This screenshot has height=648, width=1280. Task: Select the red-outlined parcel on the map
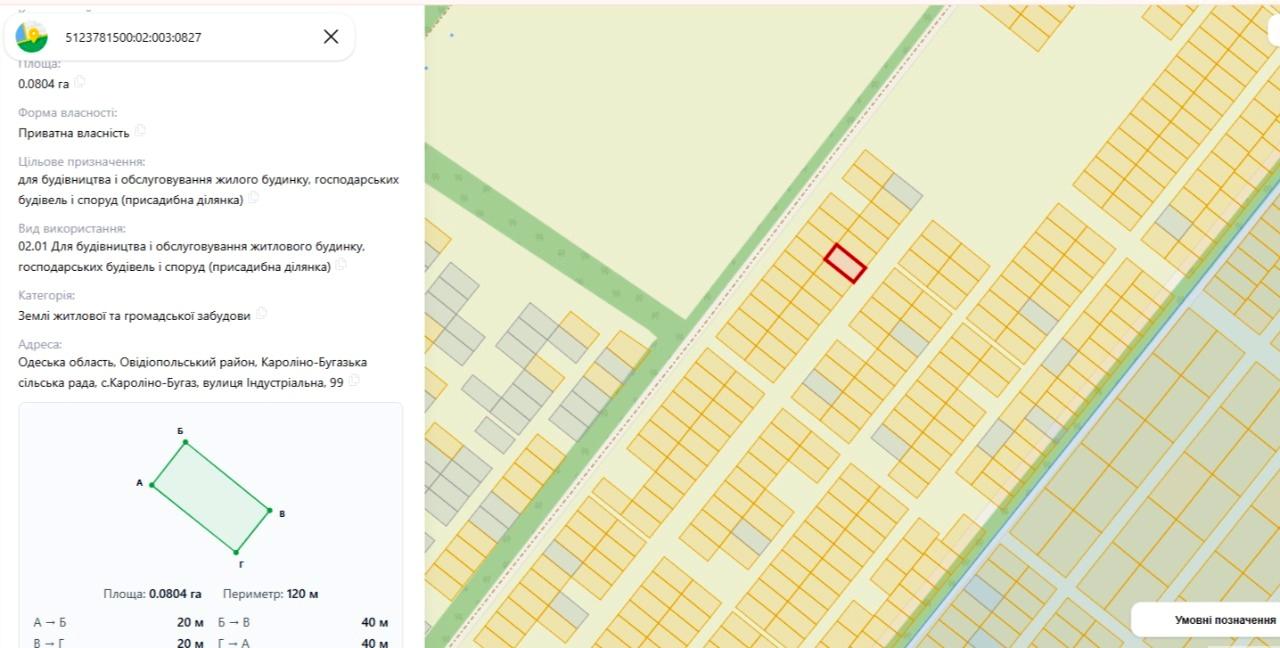pyautogui.click(x=845, y=263)
